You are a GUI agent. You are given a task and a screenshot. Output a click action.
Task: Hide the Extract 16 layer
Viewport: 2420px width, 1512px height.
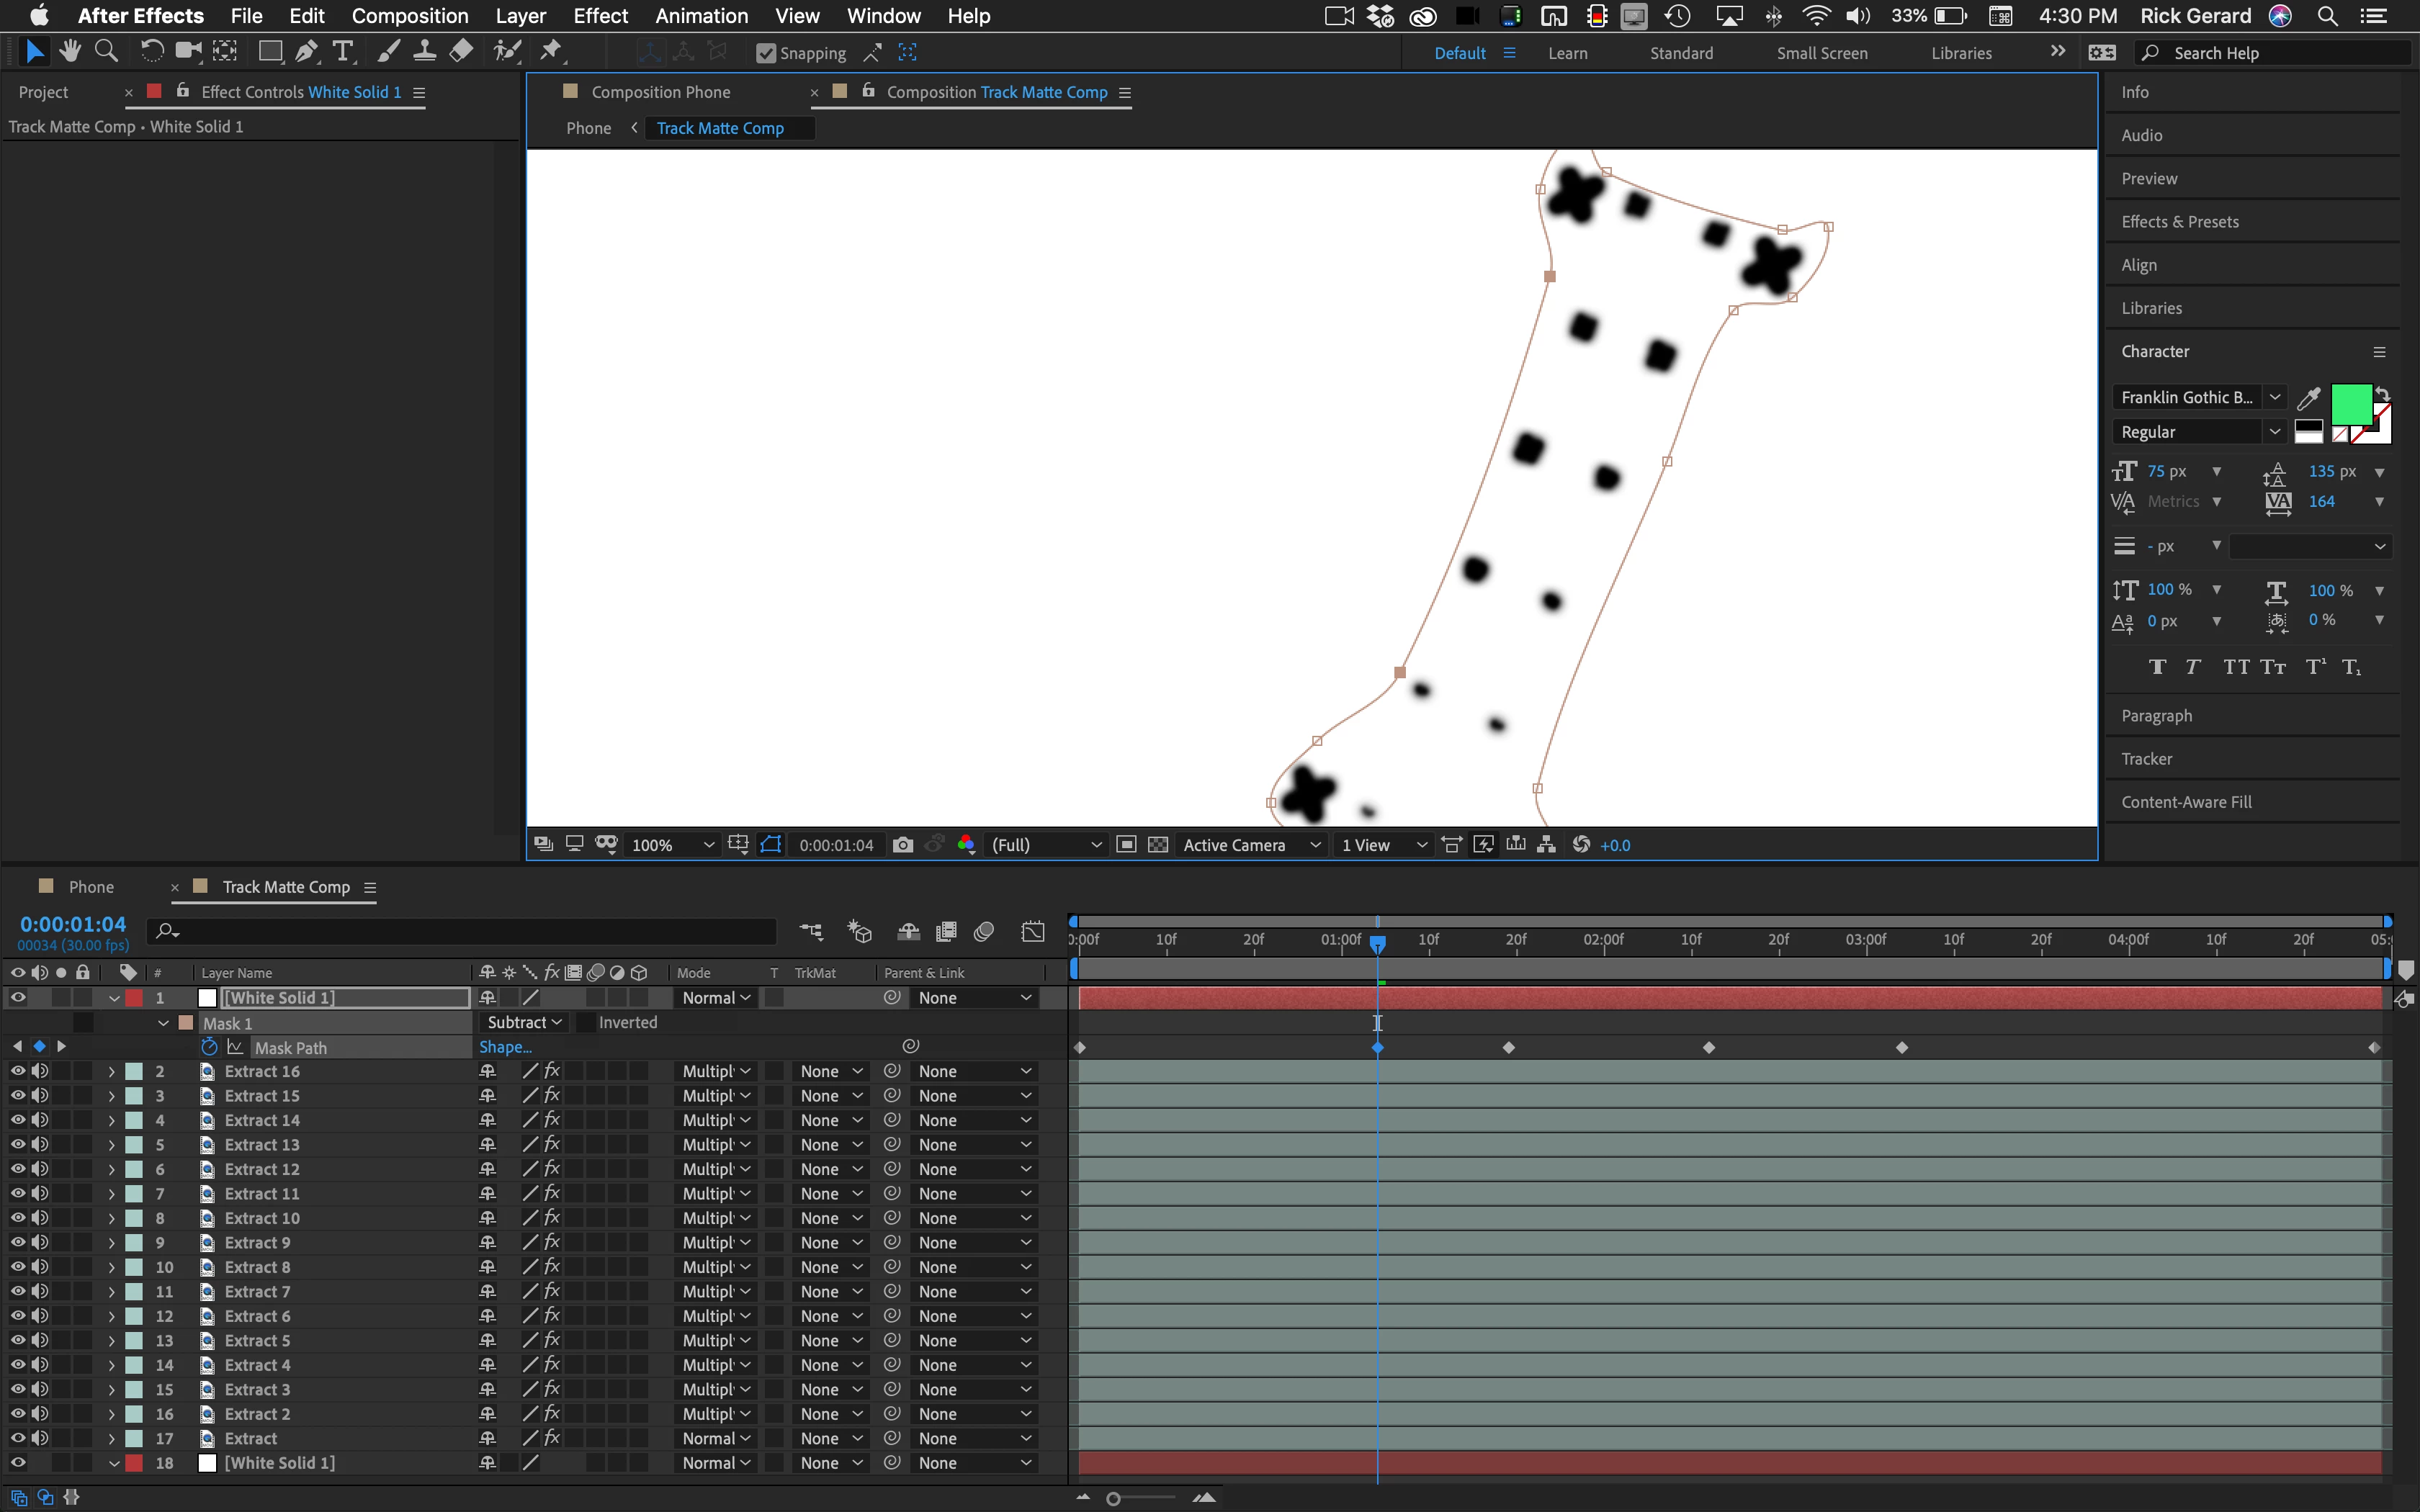pos(18,1071)
